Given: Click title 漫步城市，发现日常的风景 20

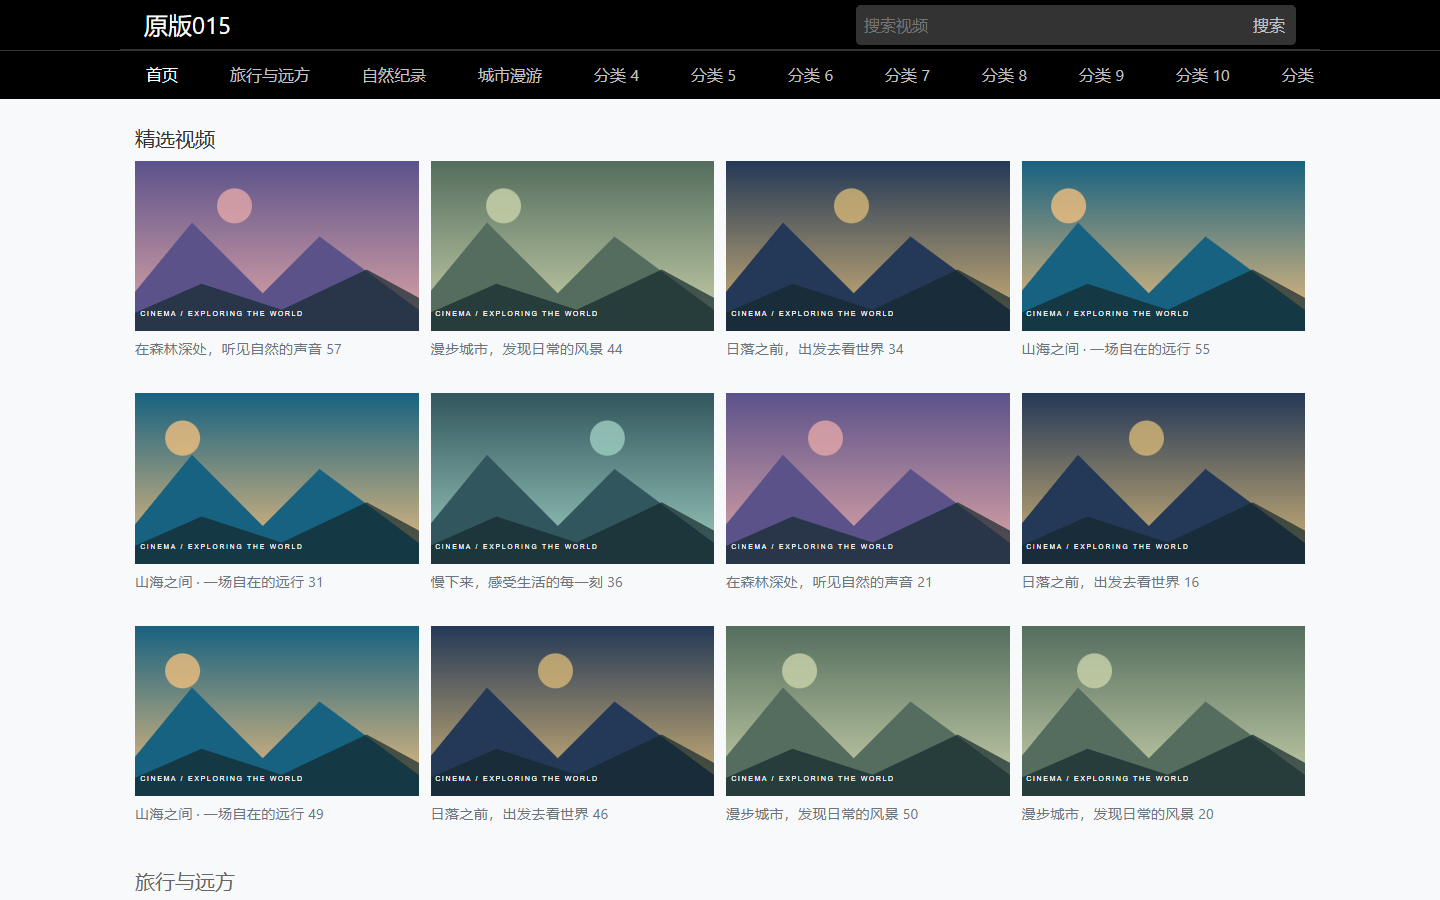Looking at the screenshot, I should pos(1118,814).
